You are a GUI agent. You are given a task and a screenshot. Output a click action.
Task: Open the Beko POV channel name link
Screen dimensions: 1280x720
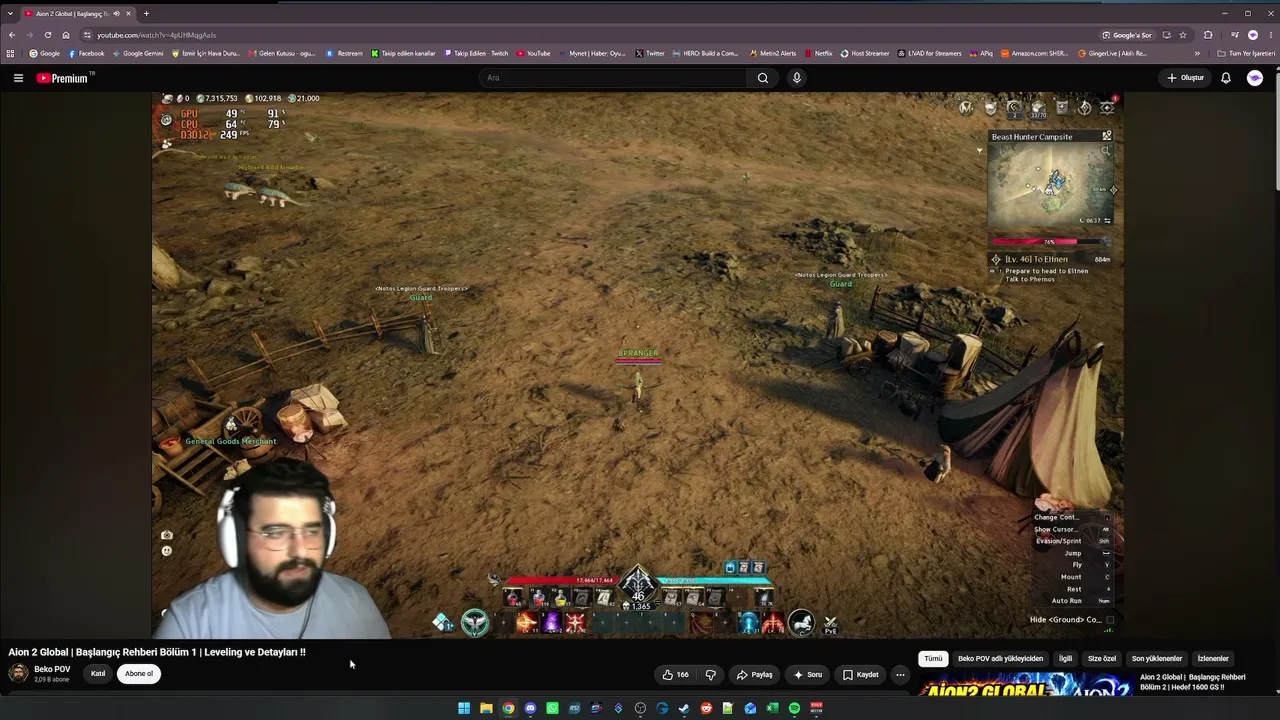click(x=52, y=669)
